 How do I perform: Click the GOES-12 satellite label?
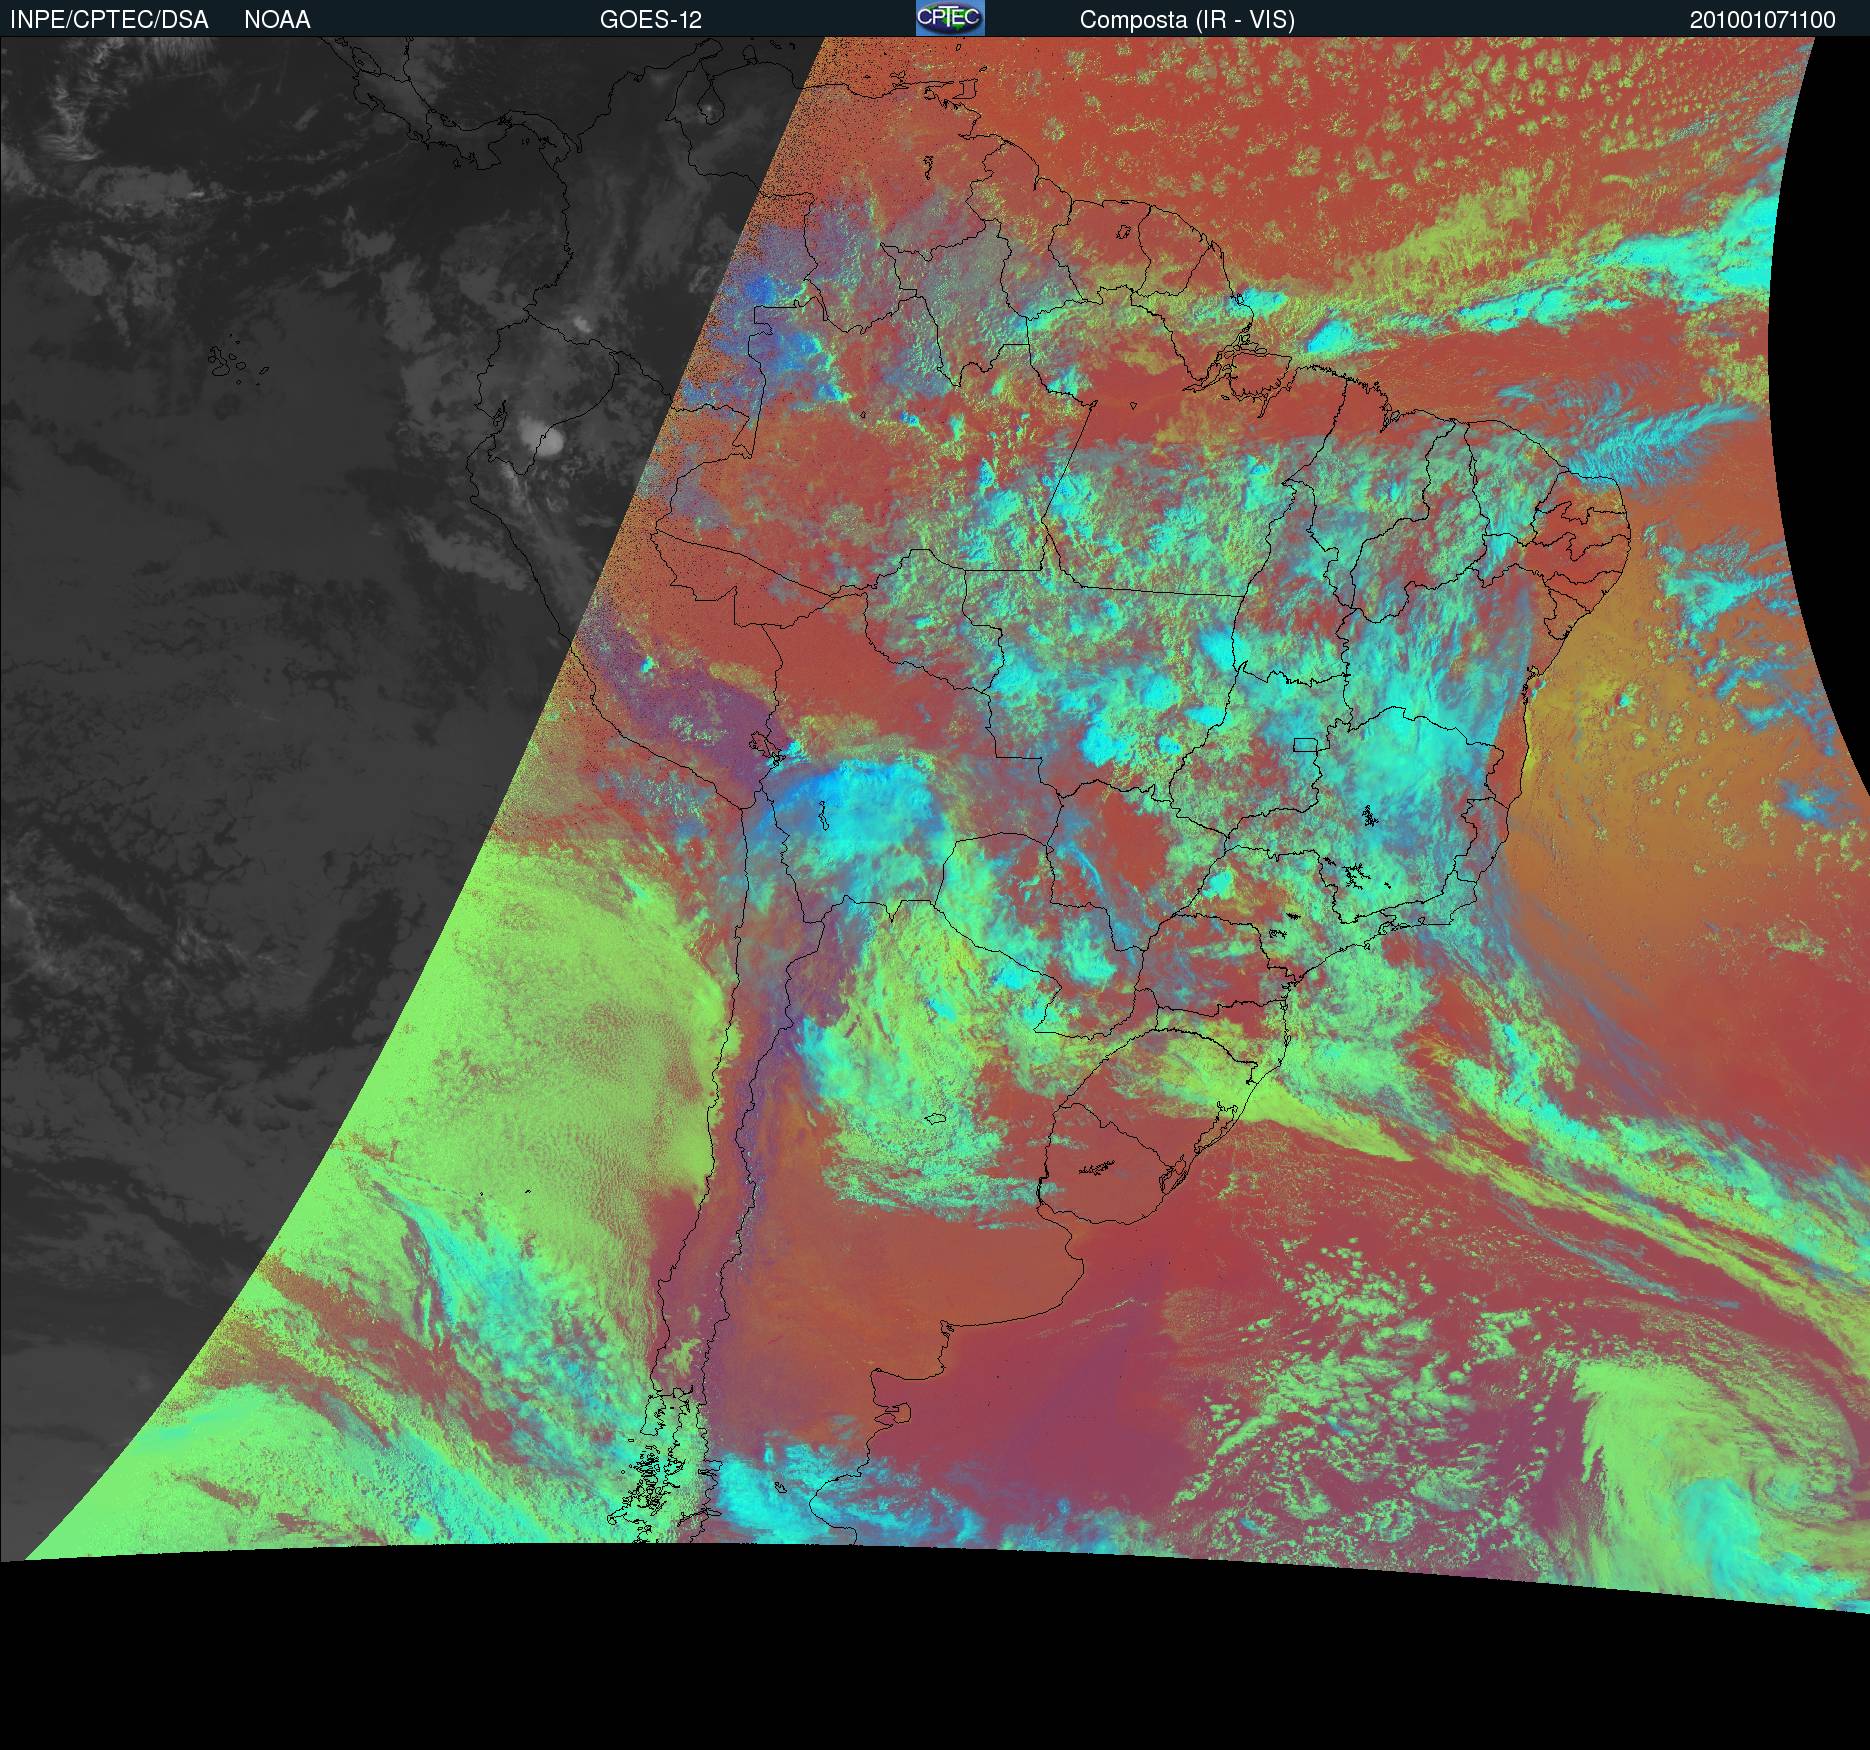click(651, 20)
